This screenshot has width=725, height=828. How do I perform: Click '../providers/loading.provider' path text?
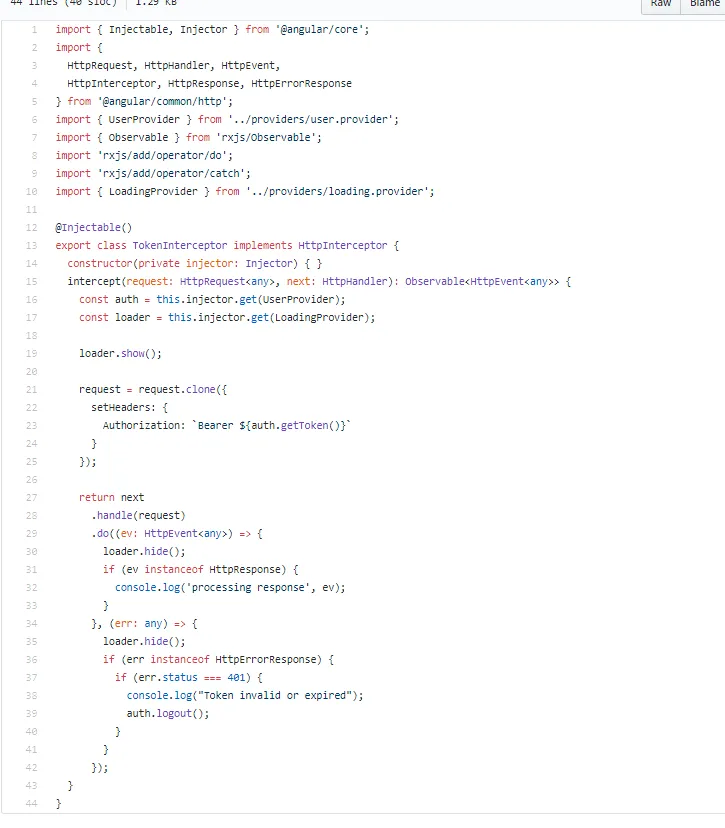click(x=337, y=191)
